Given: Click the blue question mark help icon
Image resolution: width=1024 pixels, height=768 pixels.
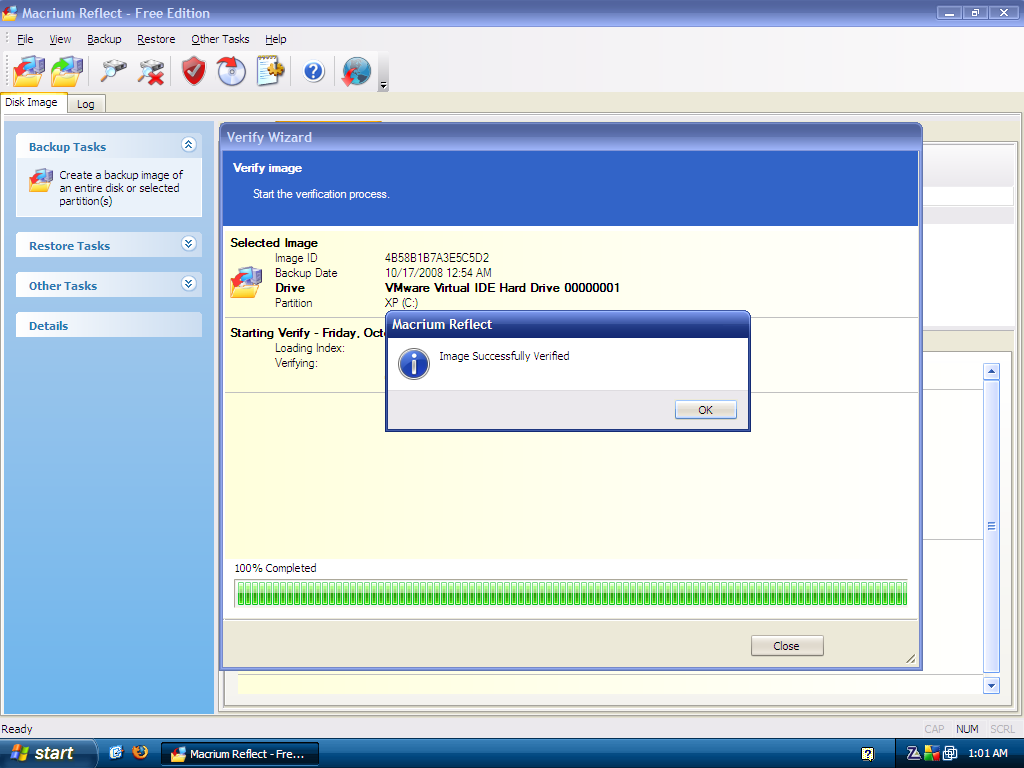Looking at the screenshot, I should tap(313, 71).
